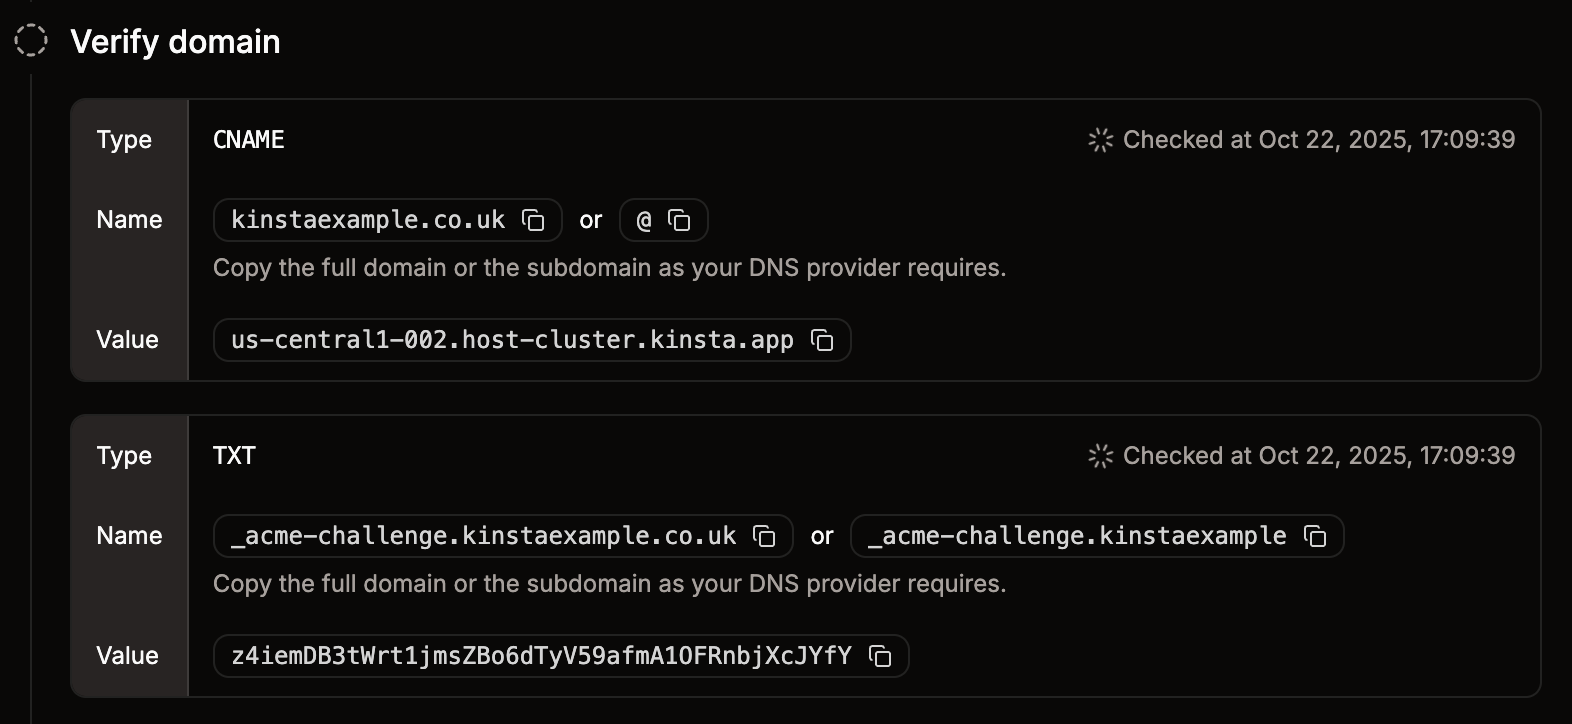1572x724 pixels.
Task: Copy the @ subdomain shorthand
Action: coord(679,220)
